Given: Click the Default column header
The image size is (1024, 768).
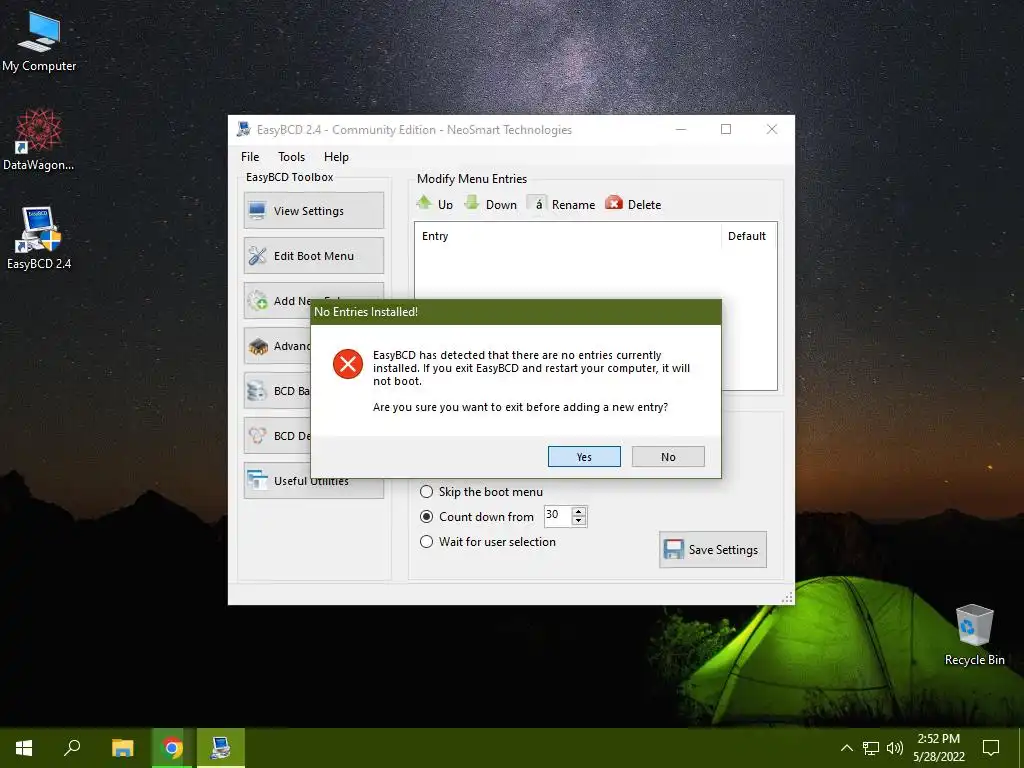Looking at the screenshot, I should [748, 236].
